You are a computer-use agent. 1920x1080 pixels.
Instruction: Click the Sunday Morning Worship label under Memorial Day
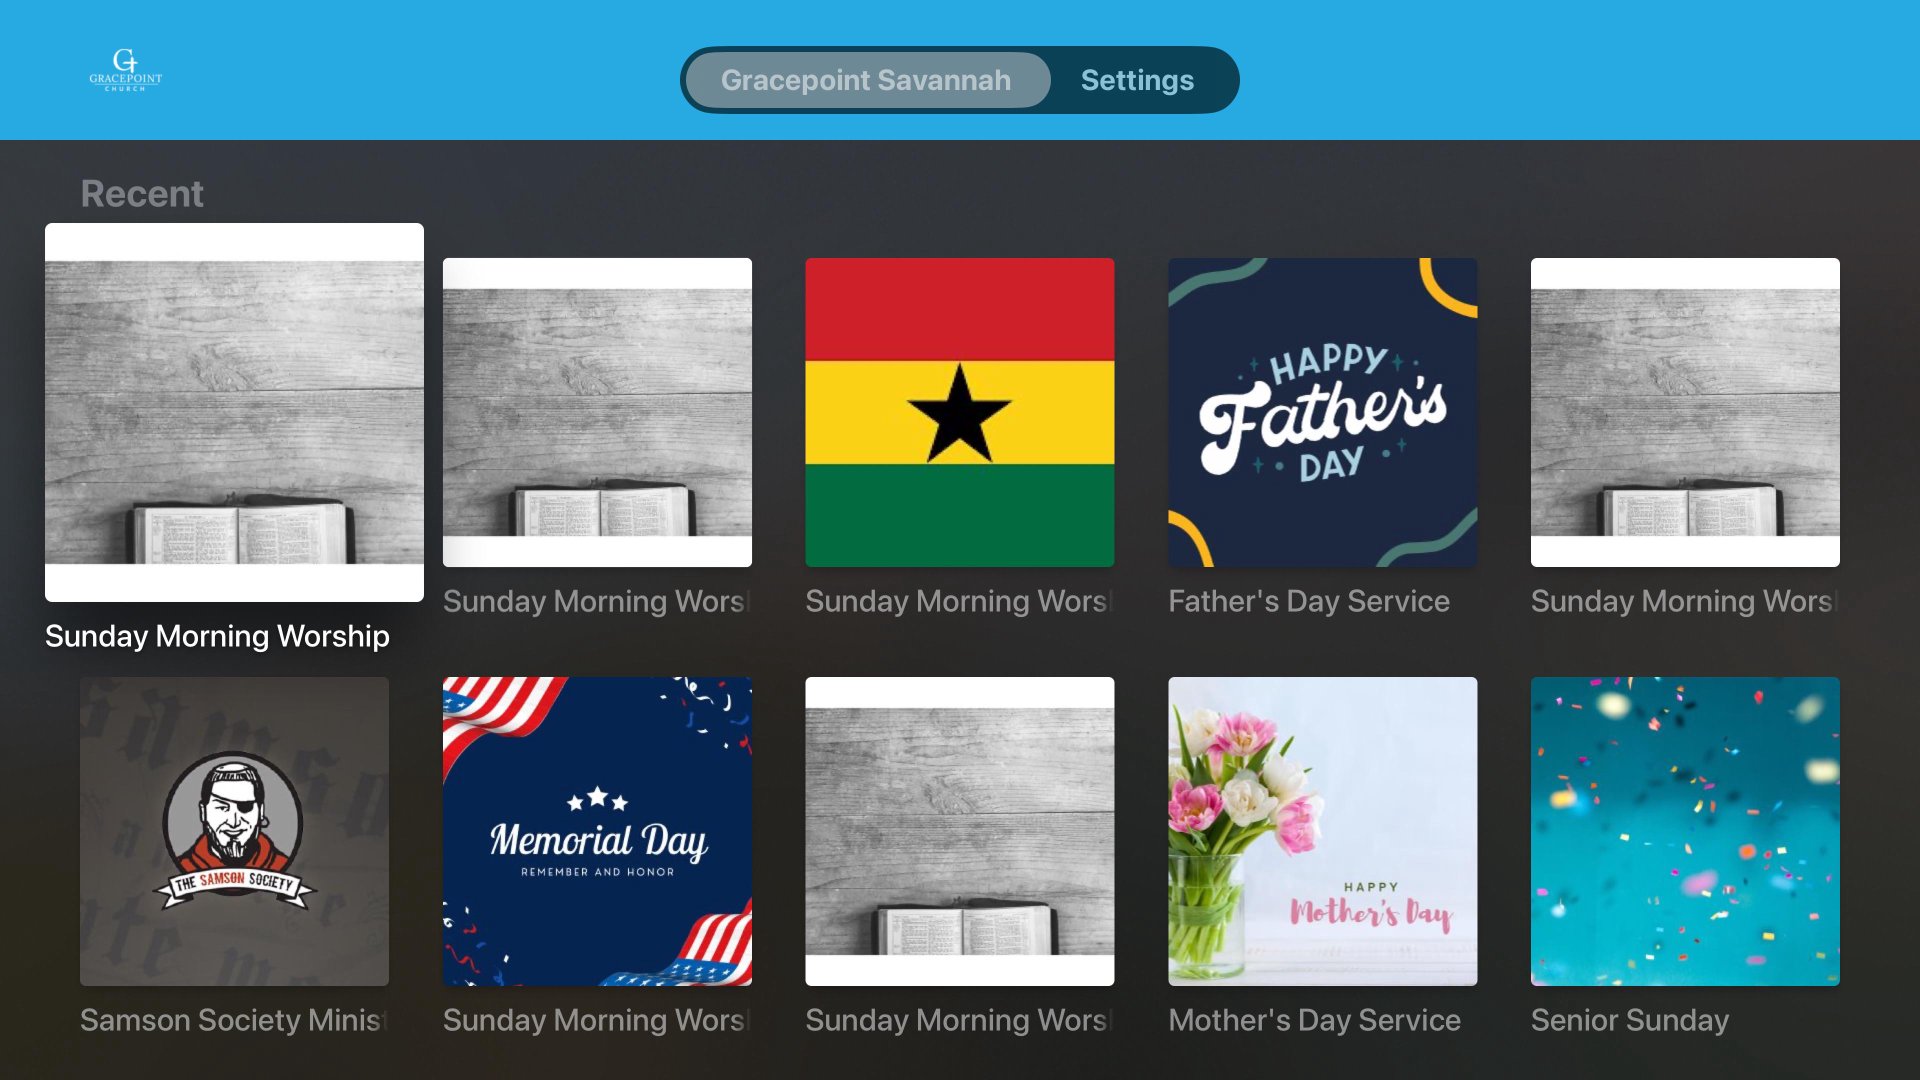tap(597, 1020)
